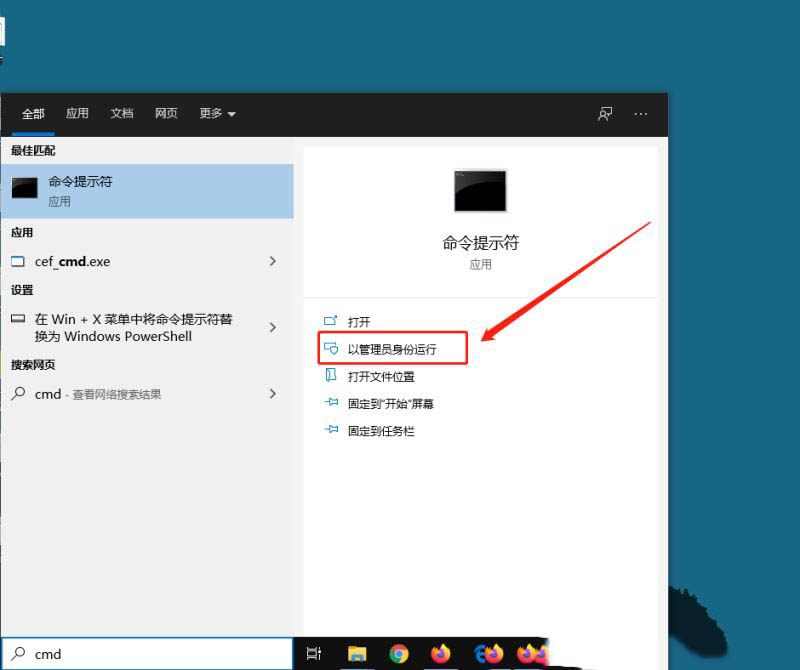The width and height of the screenshot is (800, 670).
Task: Click 打开 to launch command prompt
Action: [x=359, y=321]
